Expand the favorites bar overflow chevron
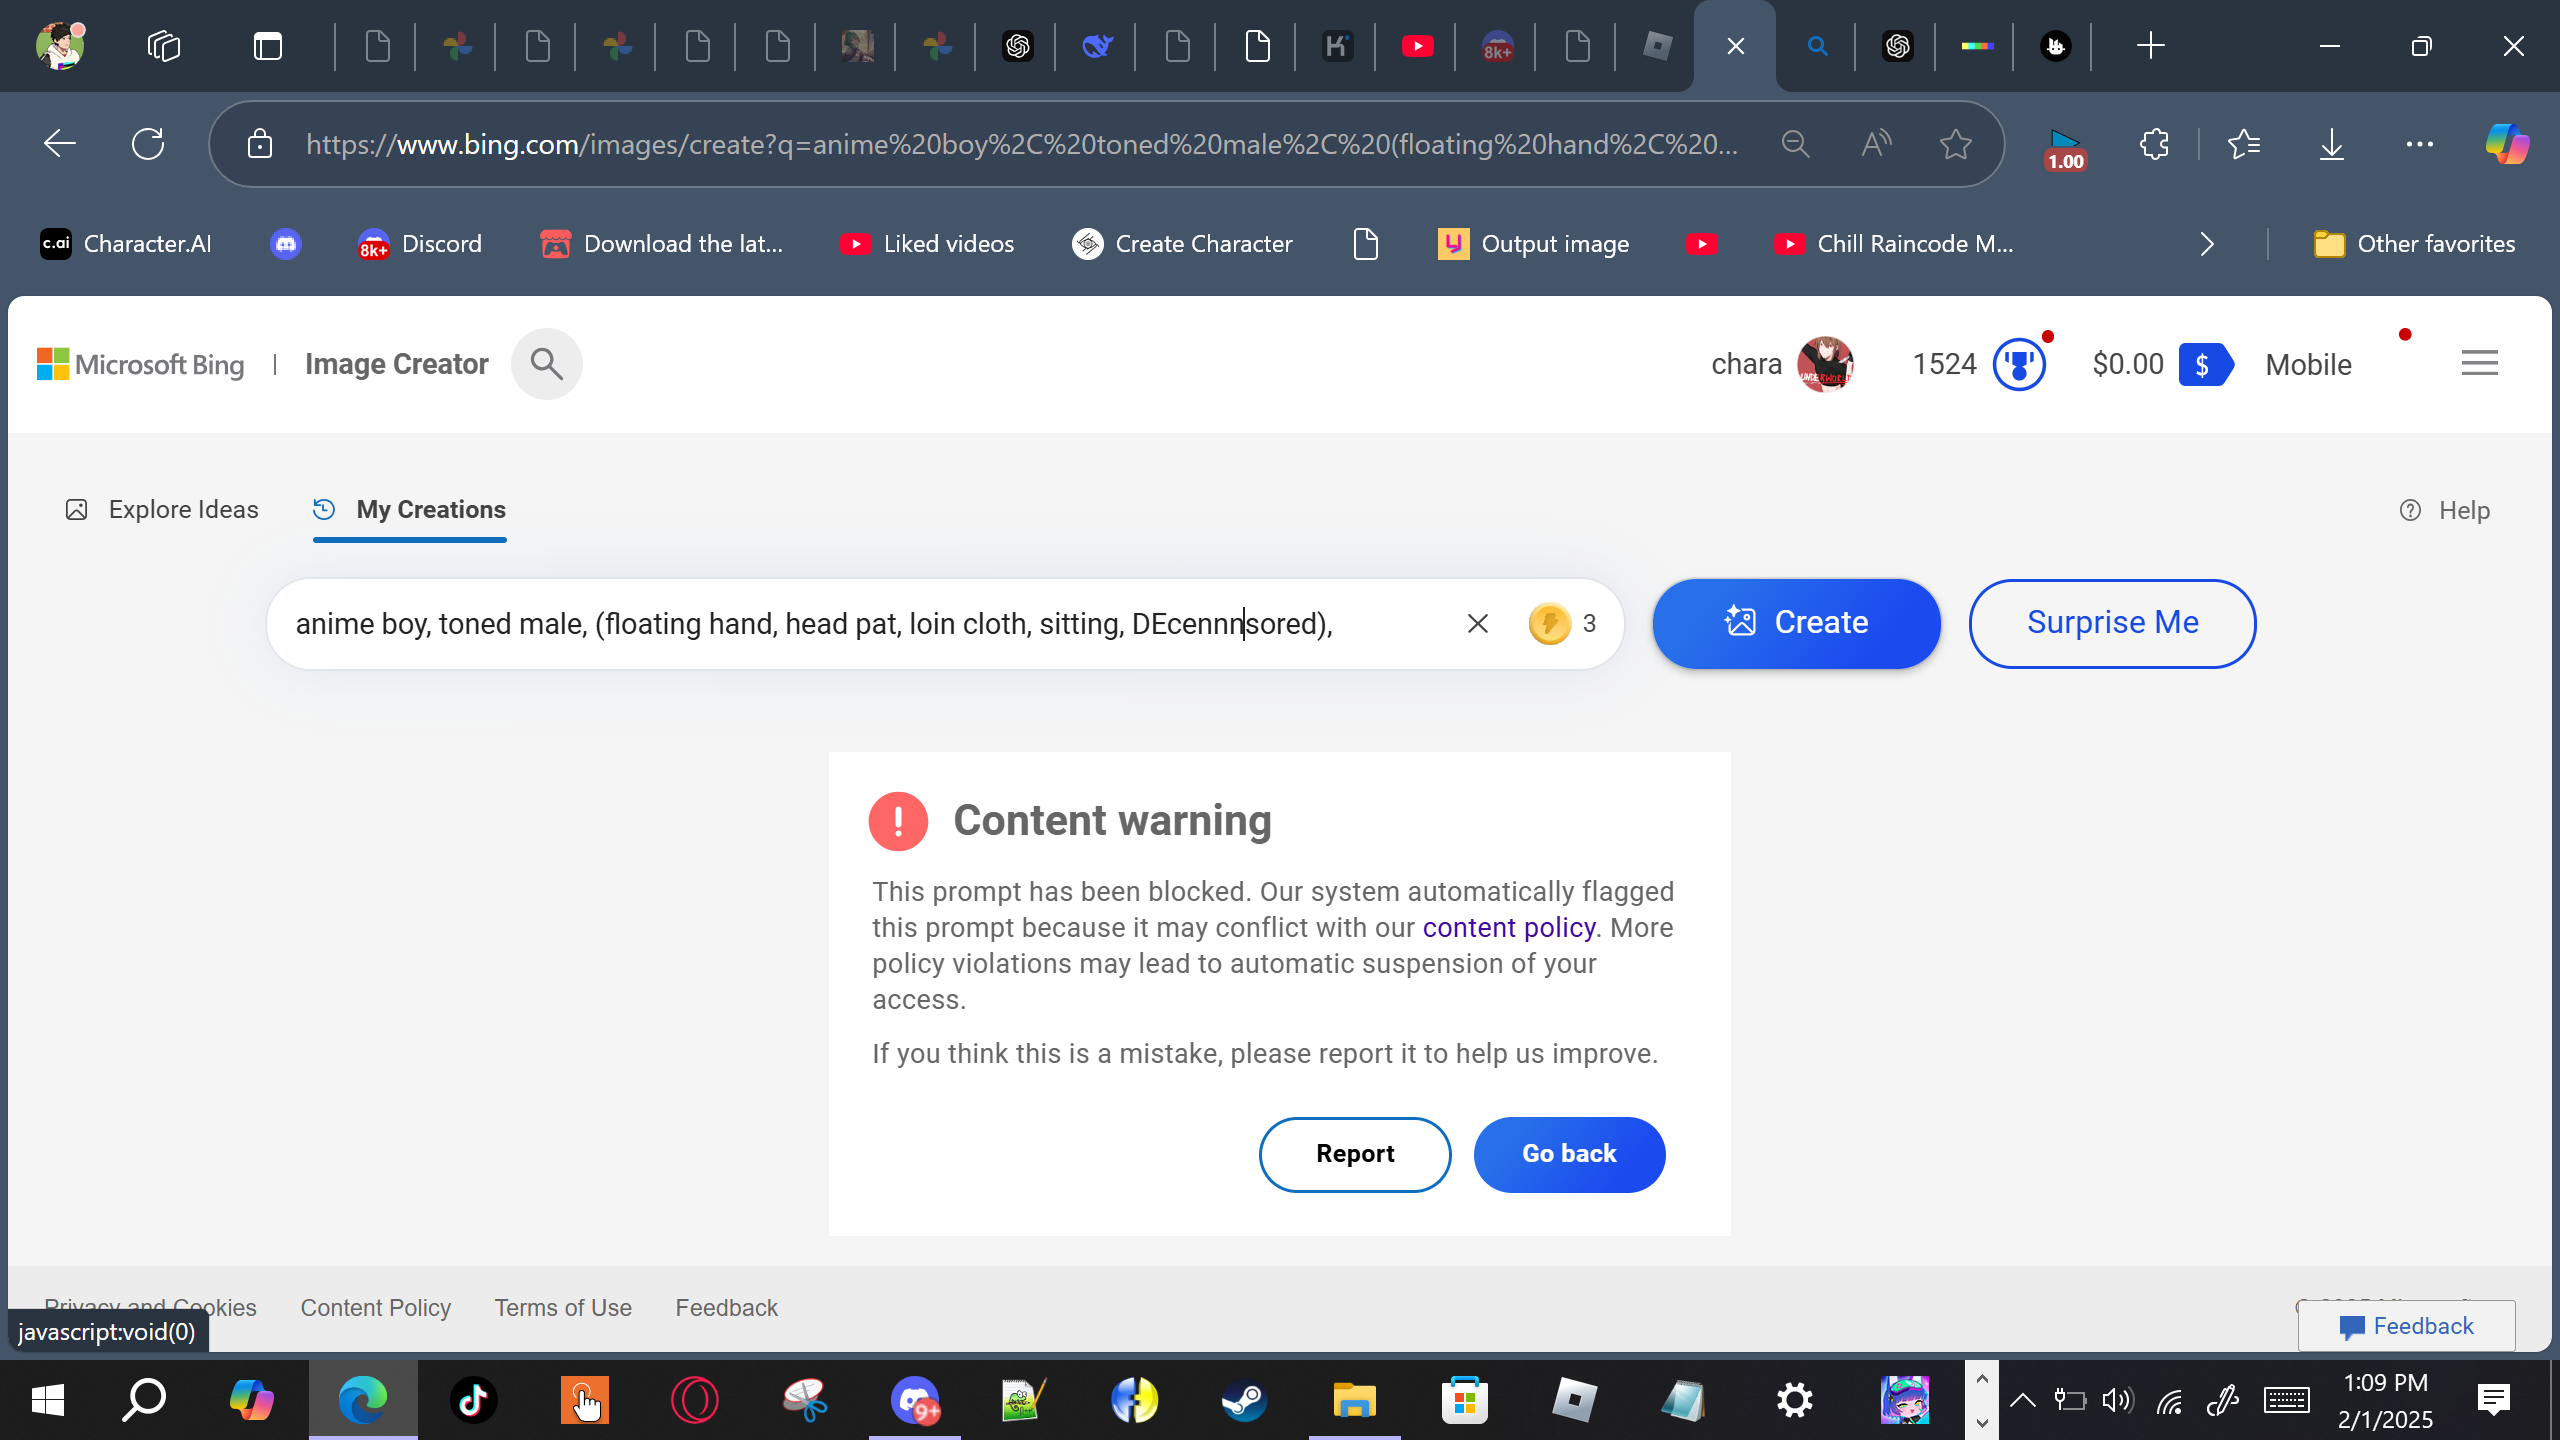Screen dimensions: 2560x1440 tap(2207, 244)
